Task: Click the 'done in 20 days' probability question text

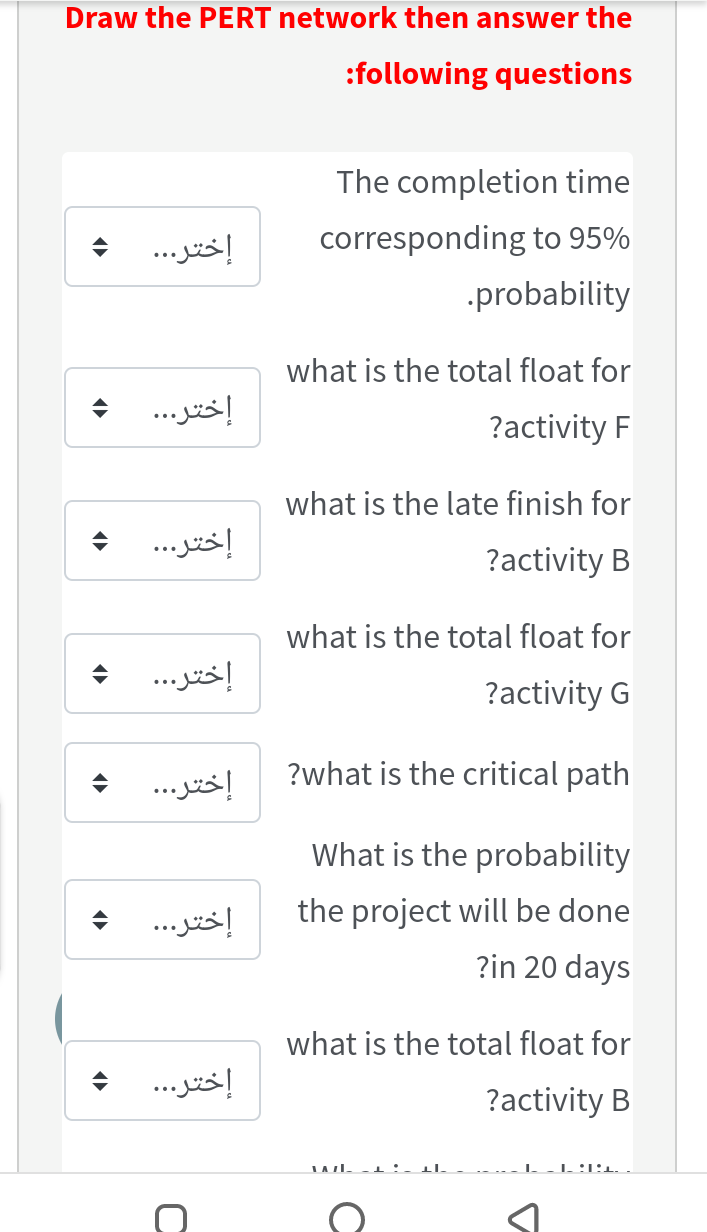Action: (x=466, y=911)
